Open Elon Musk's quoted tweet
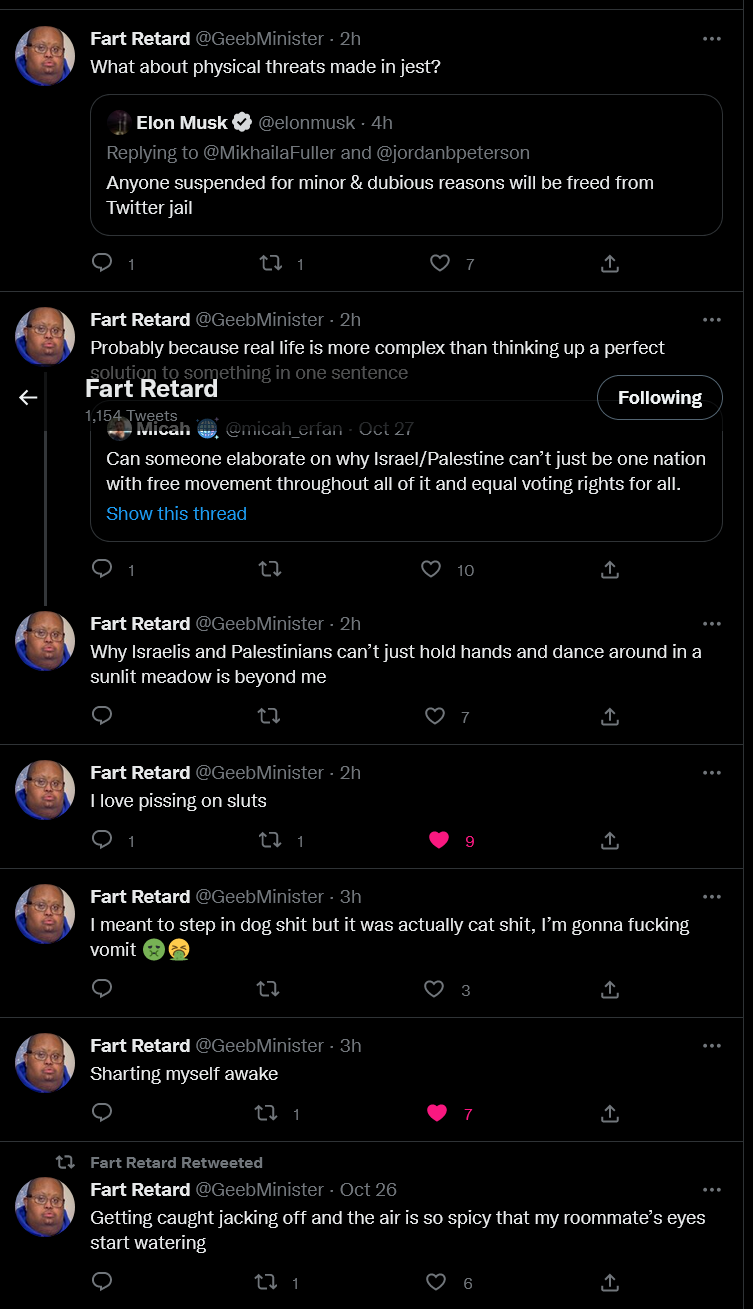 [406, 165]
